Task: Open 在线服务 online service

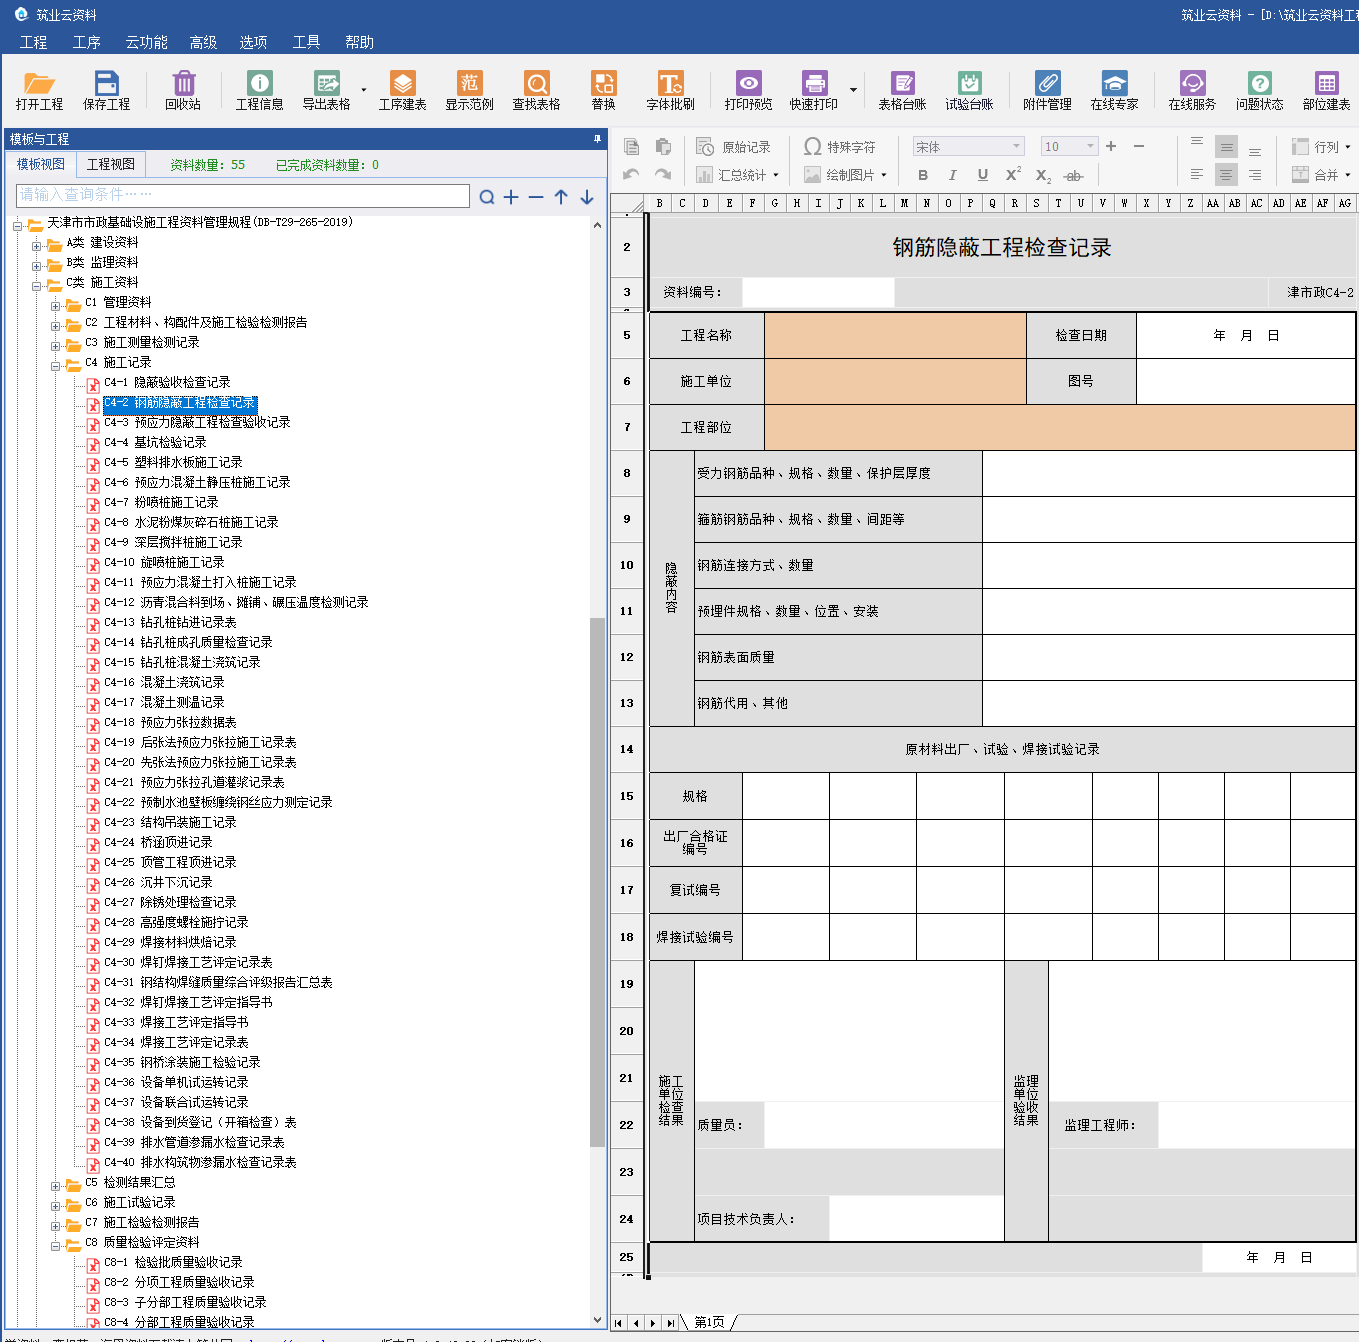Action: 1192,90
